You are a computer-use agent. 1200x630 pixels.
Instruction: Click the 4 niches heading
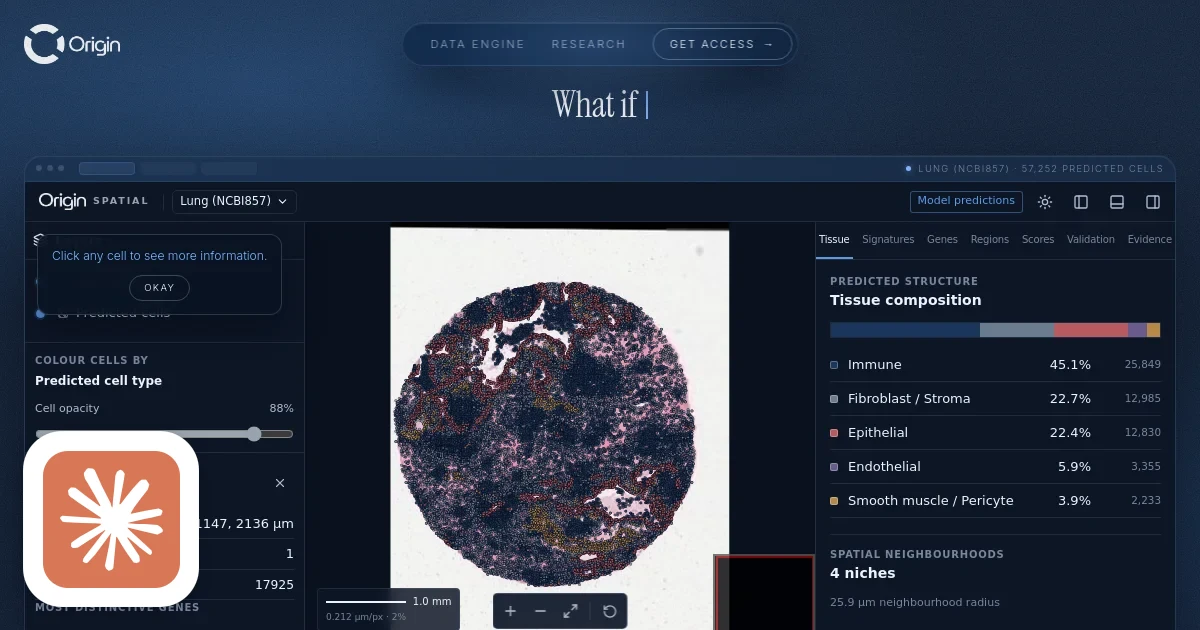pyautogui.click(x=863, y=573)
